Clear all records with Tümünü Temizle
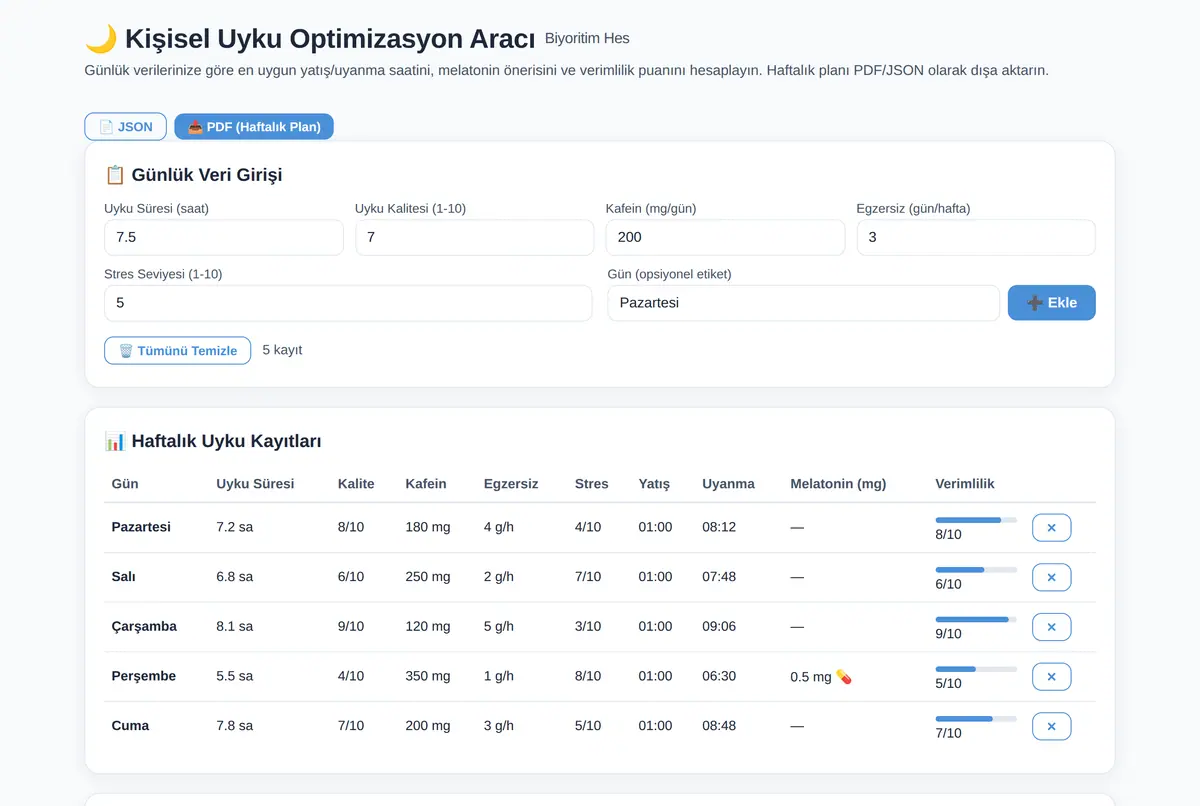 click(177, 350)
